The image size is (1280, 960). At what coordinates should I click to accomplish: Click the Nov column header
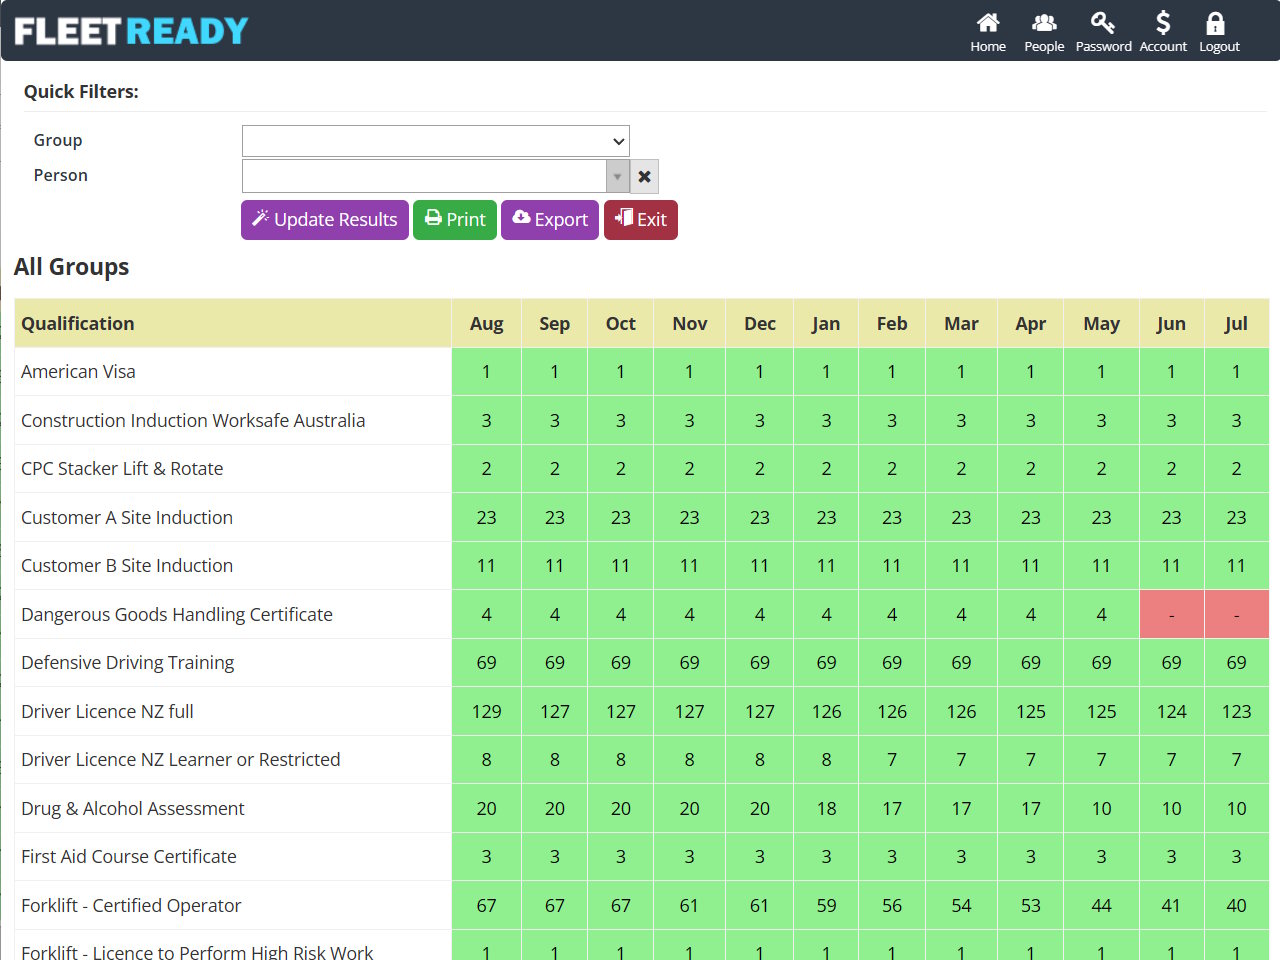(x=690, y=323)
